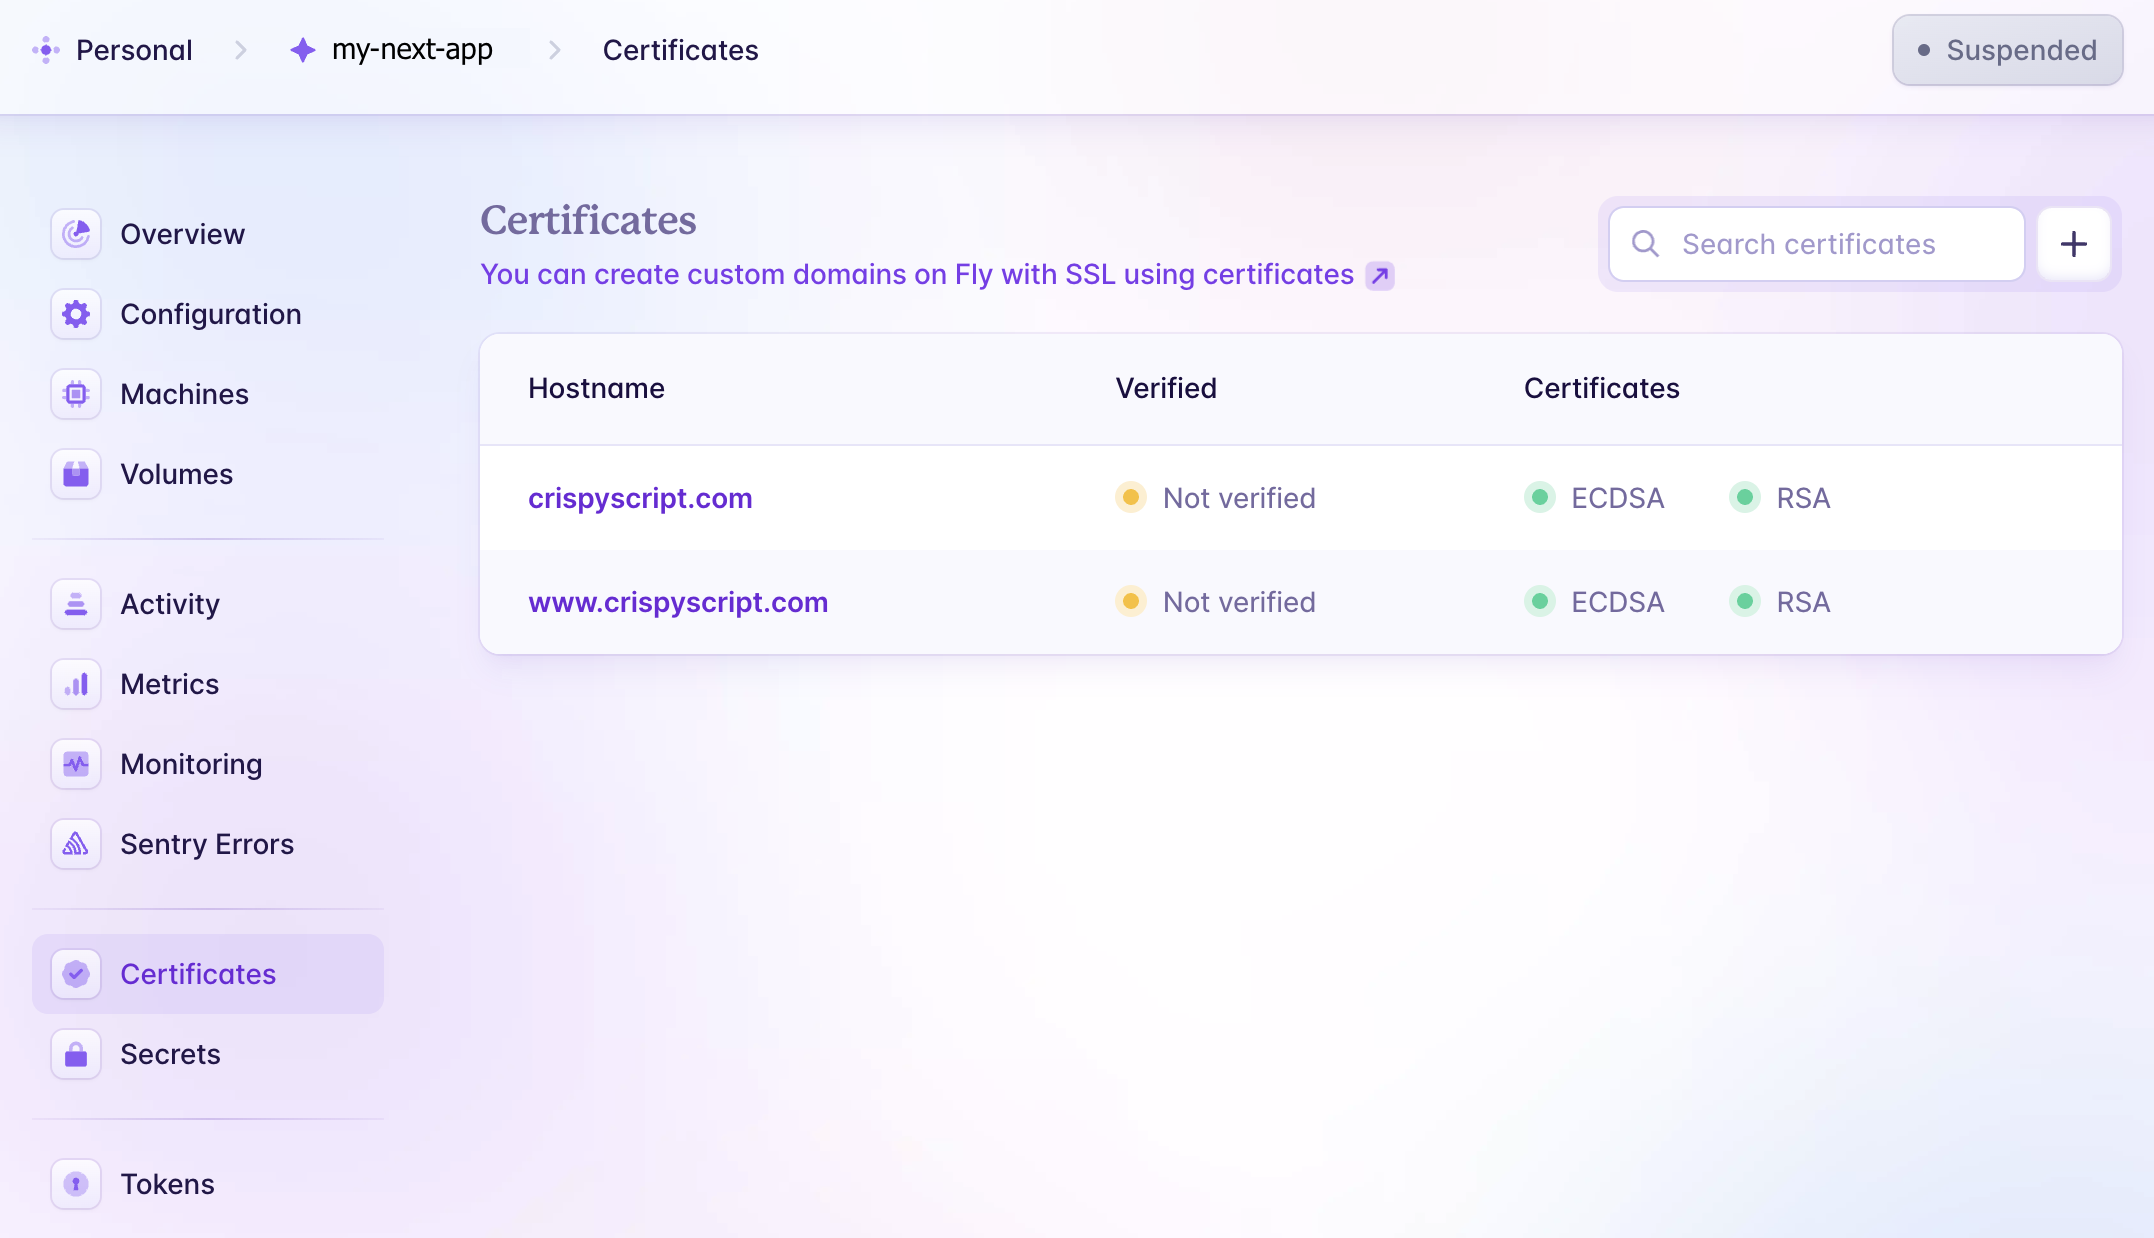Click the Monitoring icon in sidebar
Viewport: 2154px width, 1238px height.
(x=74, y=763)
